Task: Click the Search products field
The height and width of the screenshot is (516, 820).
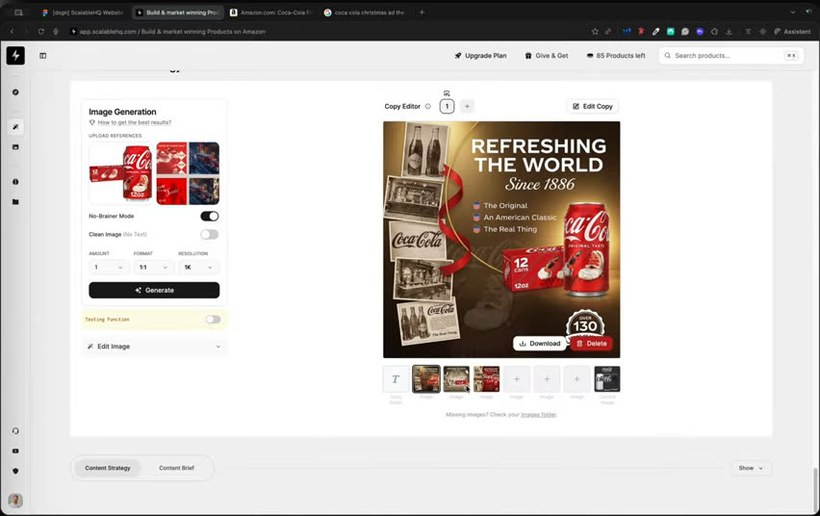Action: [x=731, y=55]
